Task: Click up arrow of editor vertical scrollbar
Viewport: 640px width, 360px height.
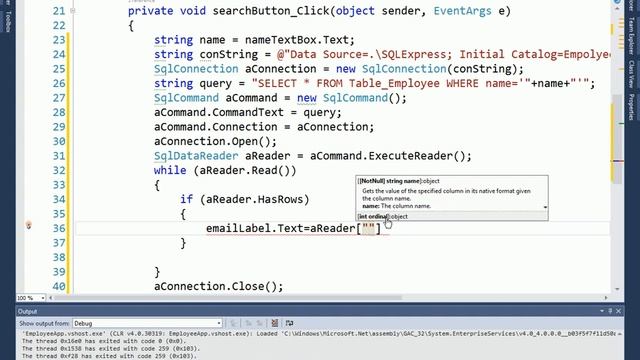Action: coord(617,8)
